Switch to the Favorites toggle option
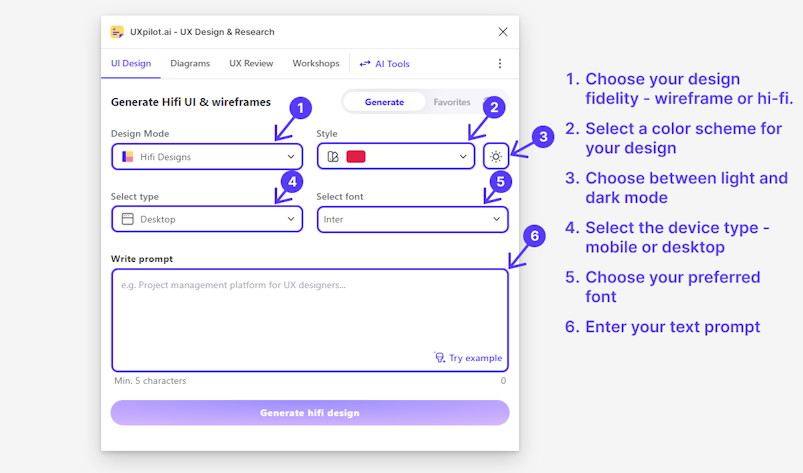This screenshot has height=473, width=803. [452, 102]
